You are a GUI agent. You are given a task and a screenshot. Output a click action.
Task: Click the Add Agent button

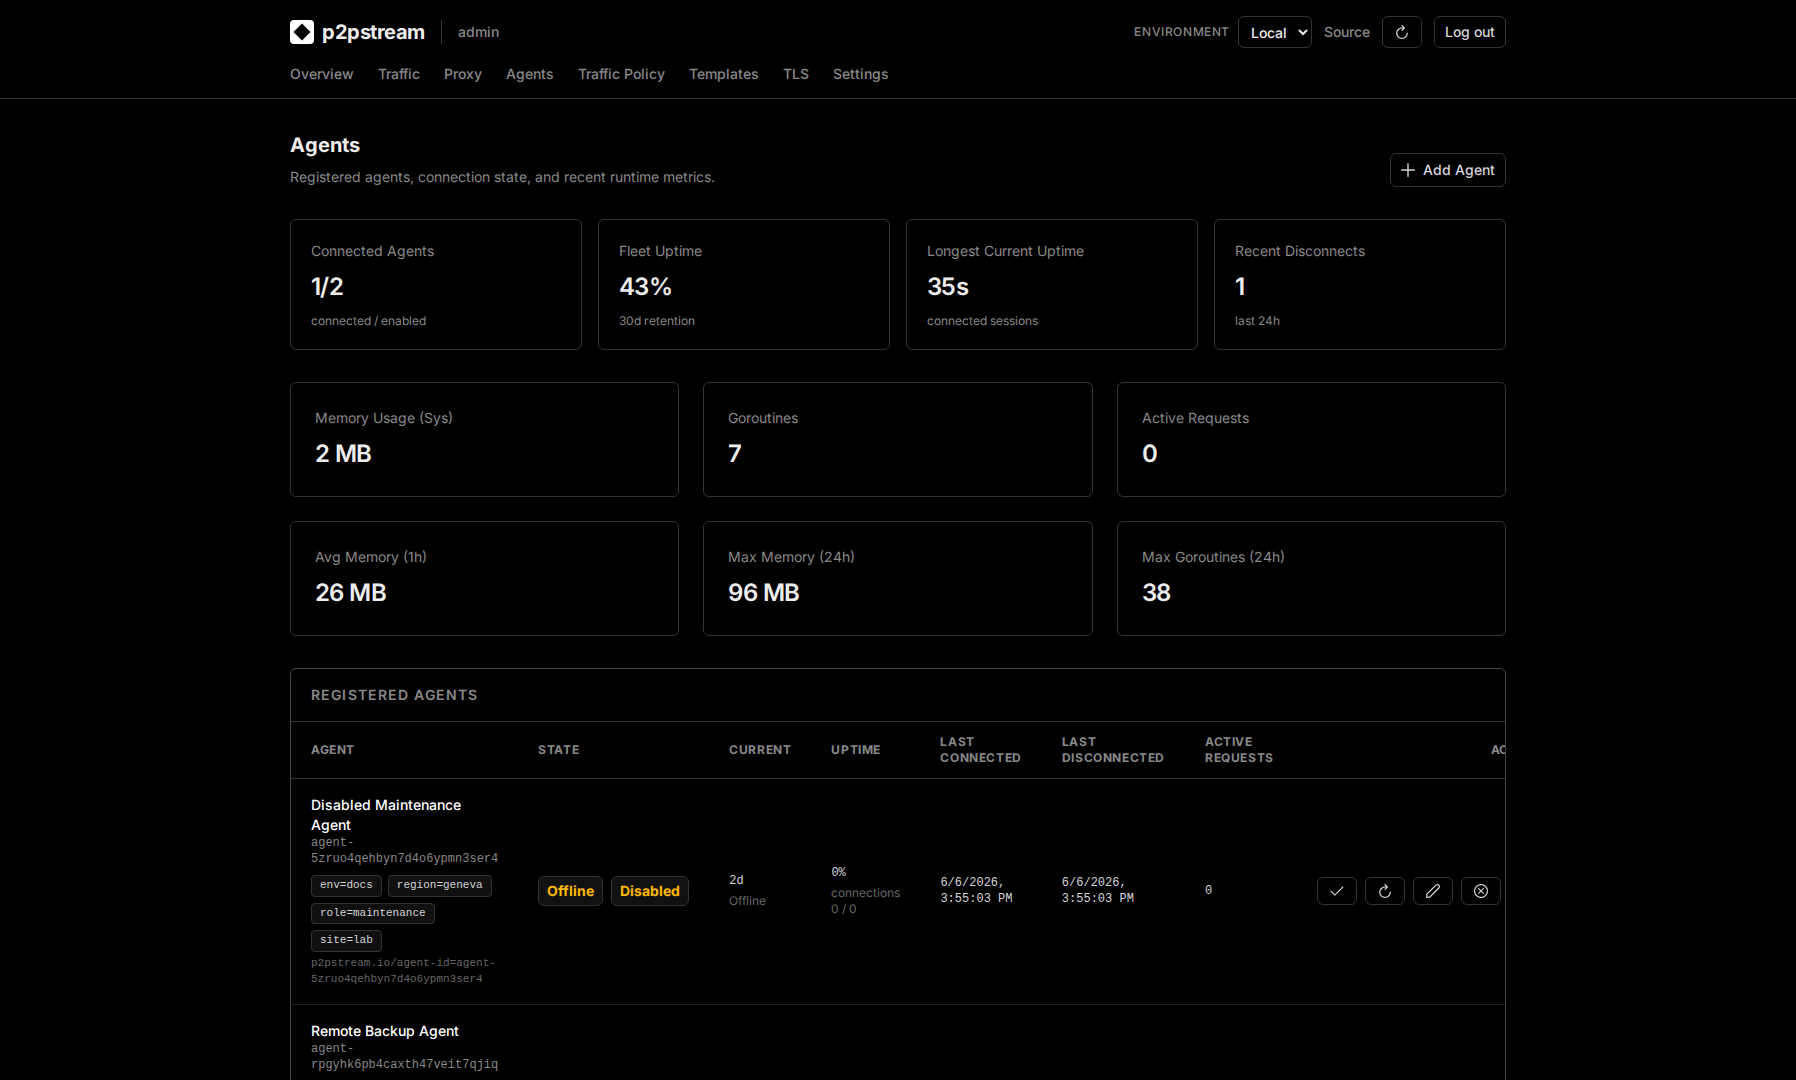[1447, 170]
